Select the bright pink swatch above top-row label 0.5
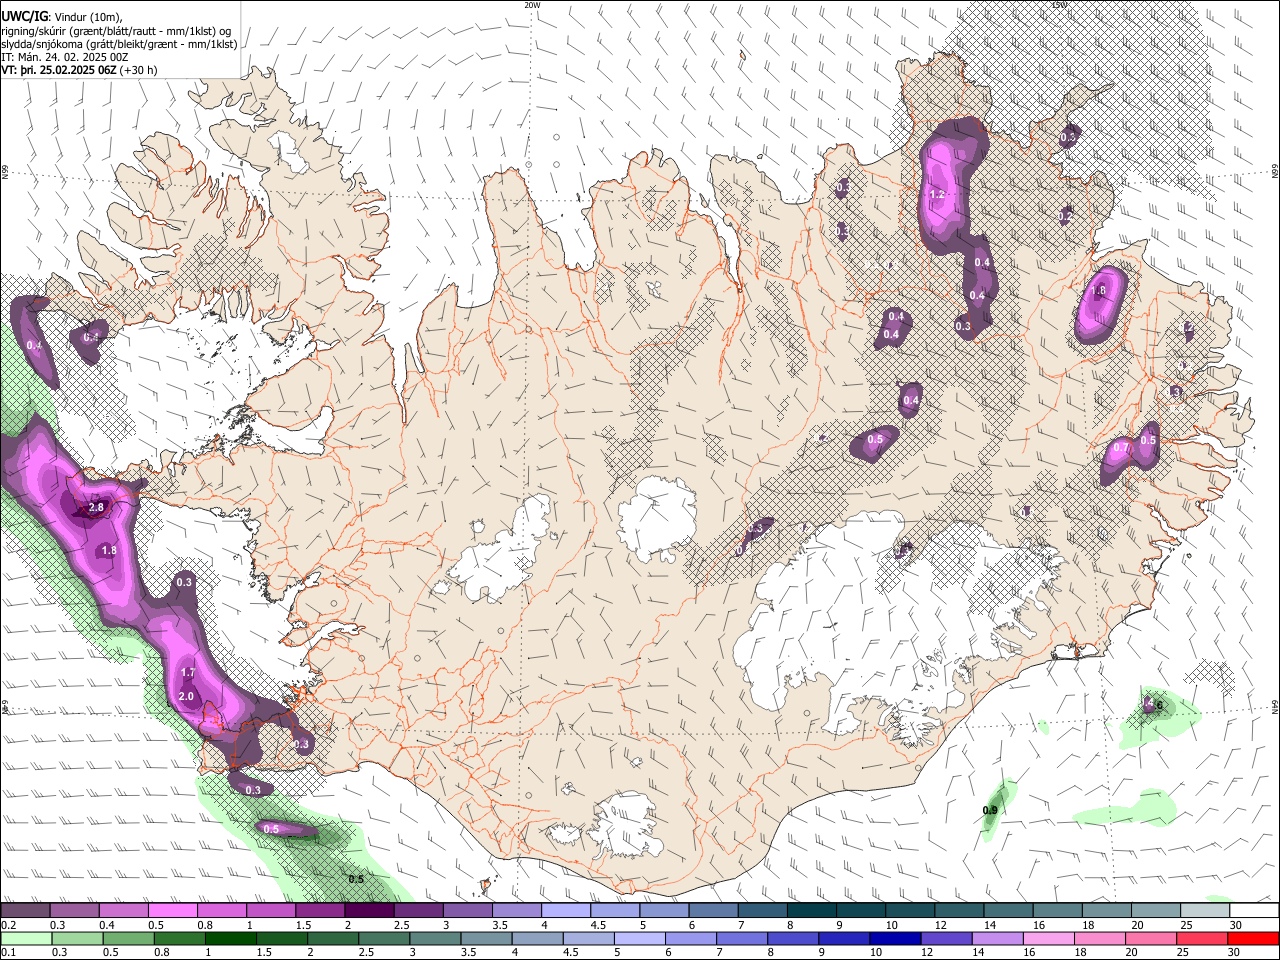This screenshot has width=1280, height=960. coord(172,911)
